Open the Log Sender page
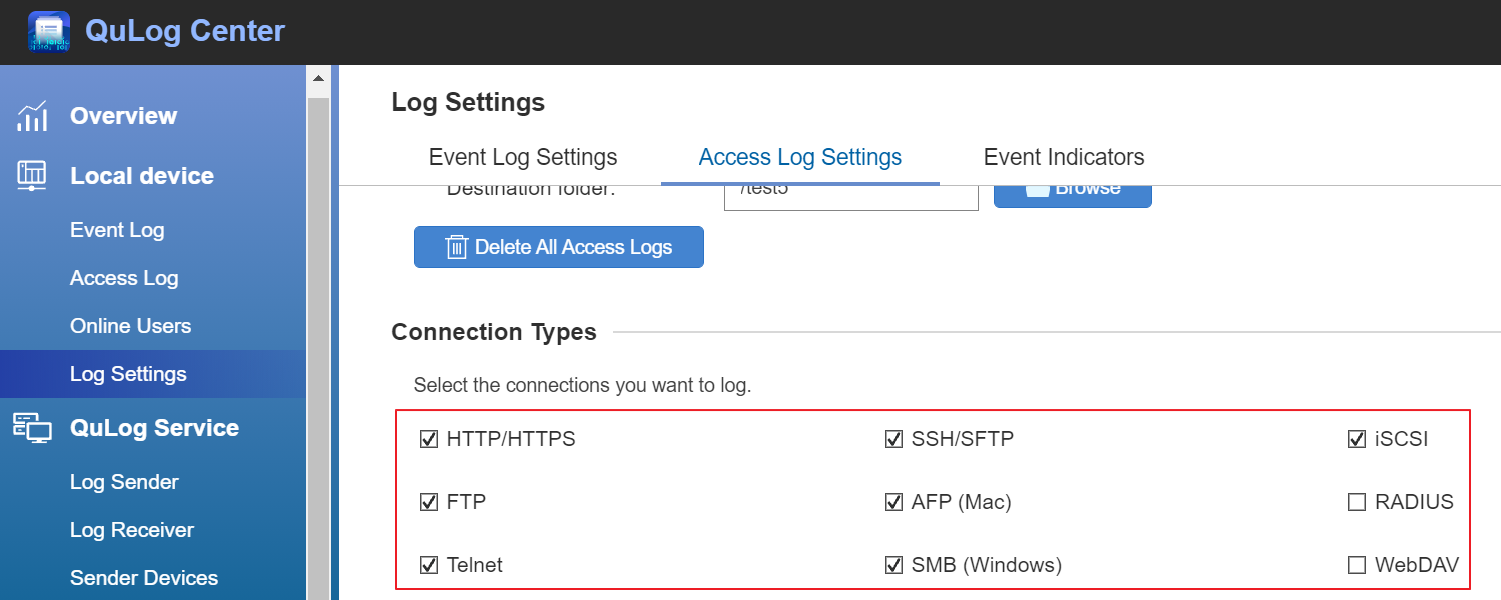1501x600 pixels. (124, 482)
